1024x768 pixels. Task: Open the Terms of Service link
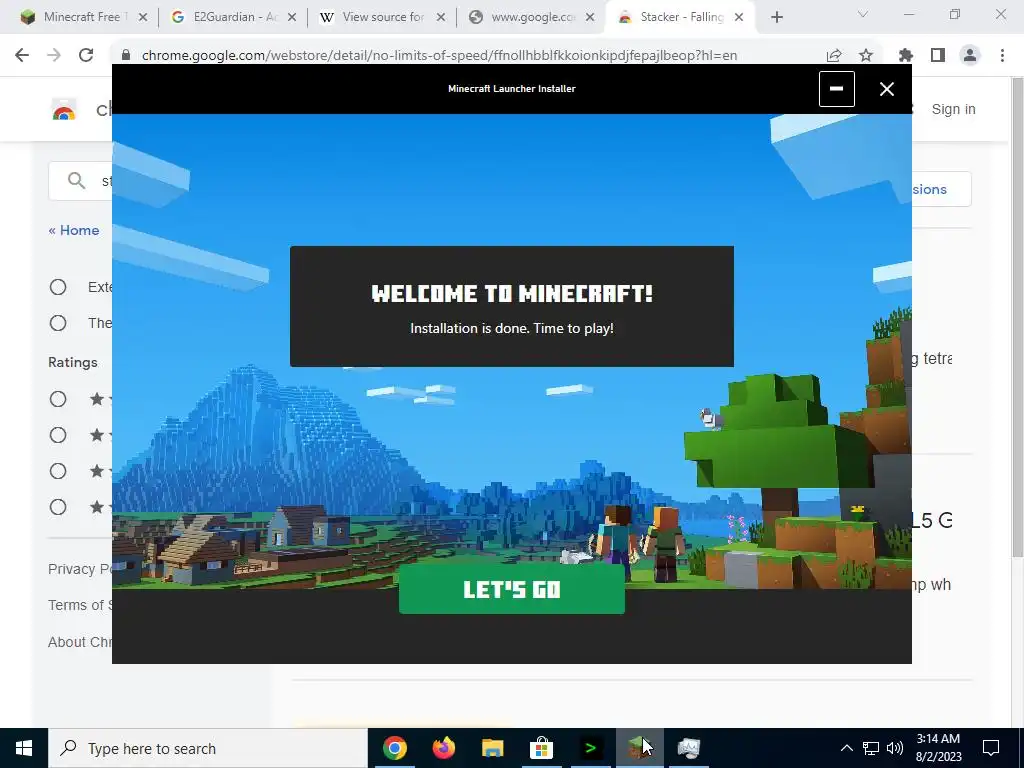point(80,605)
